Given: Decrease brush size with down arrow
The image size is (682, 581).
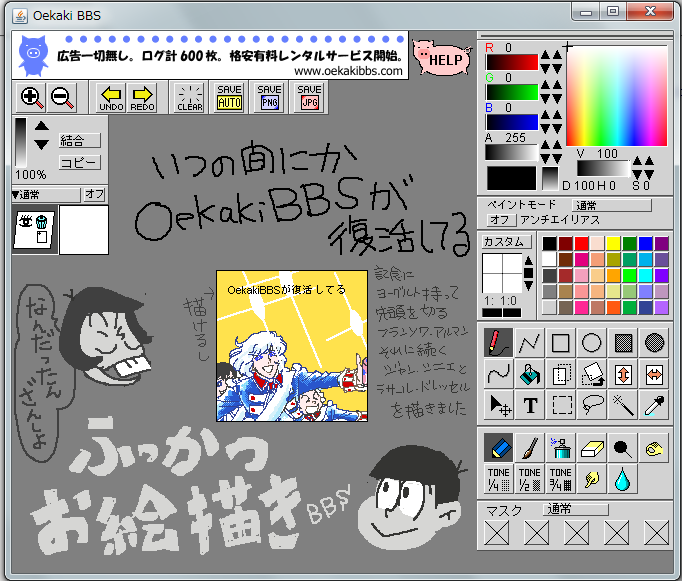Looking at the screenshot, I should 528,286.
